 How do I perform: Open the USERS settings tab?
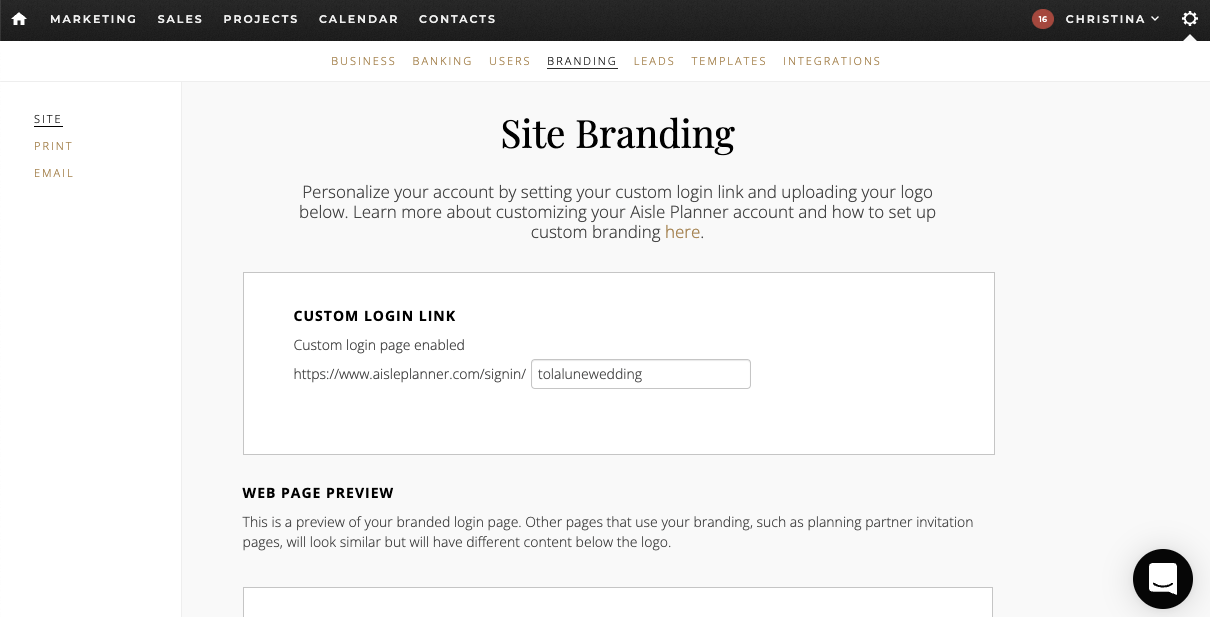point(510,61)
